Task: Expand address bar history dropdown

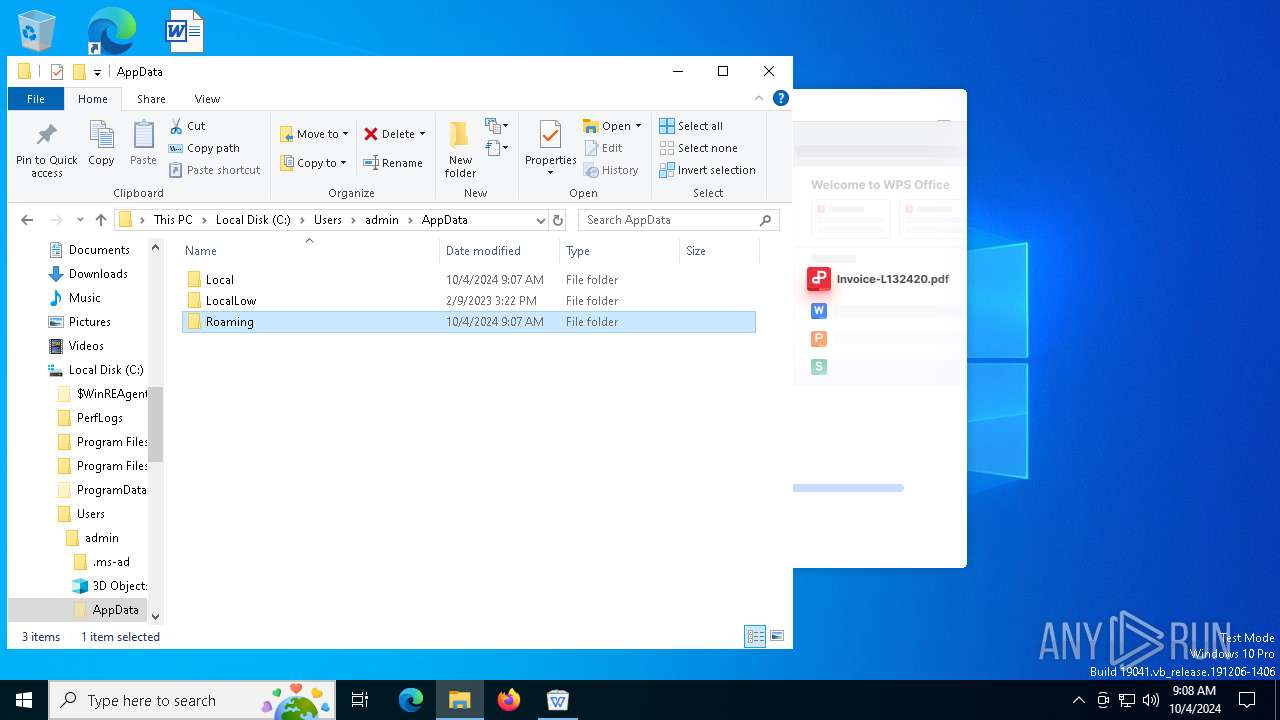Action: point(540,220)
